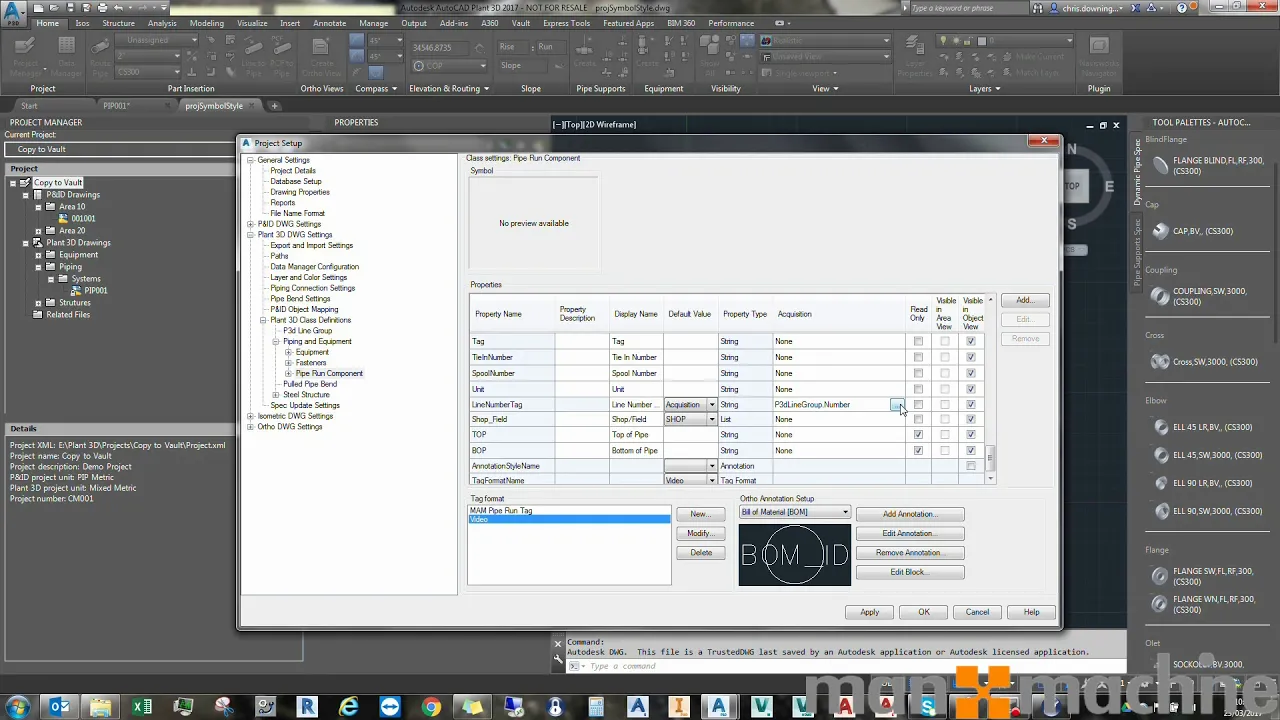1280x720 pixels.
Task: Choose the ELL 45 LR,BV elbow icon
Action: [x=1161, y=427]
